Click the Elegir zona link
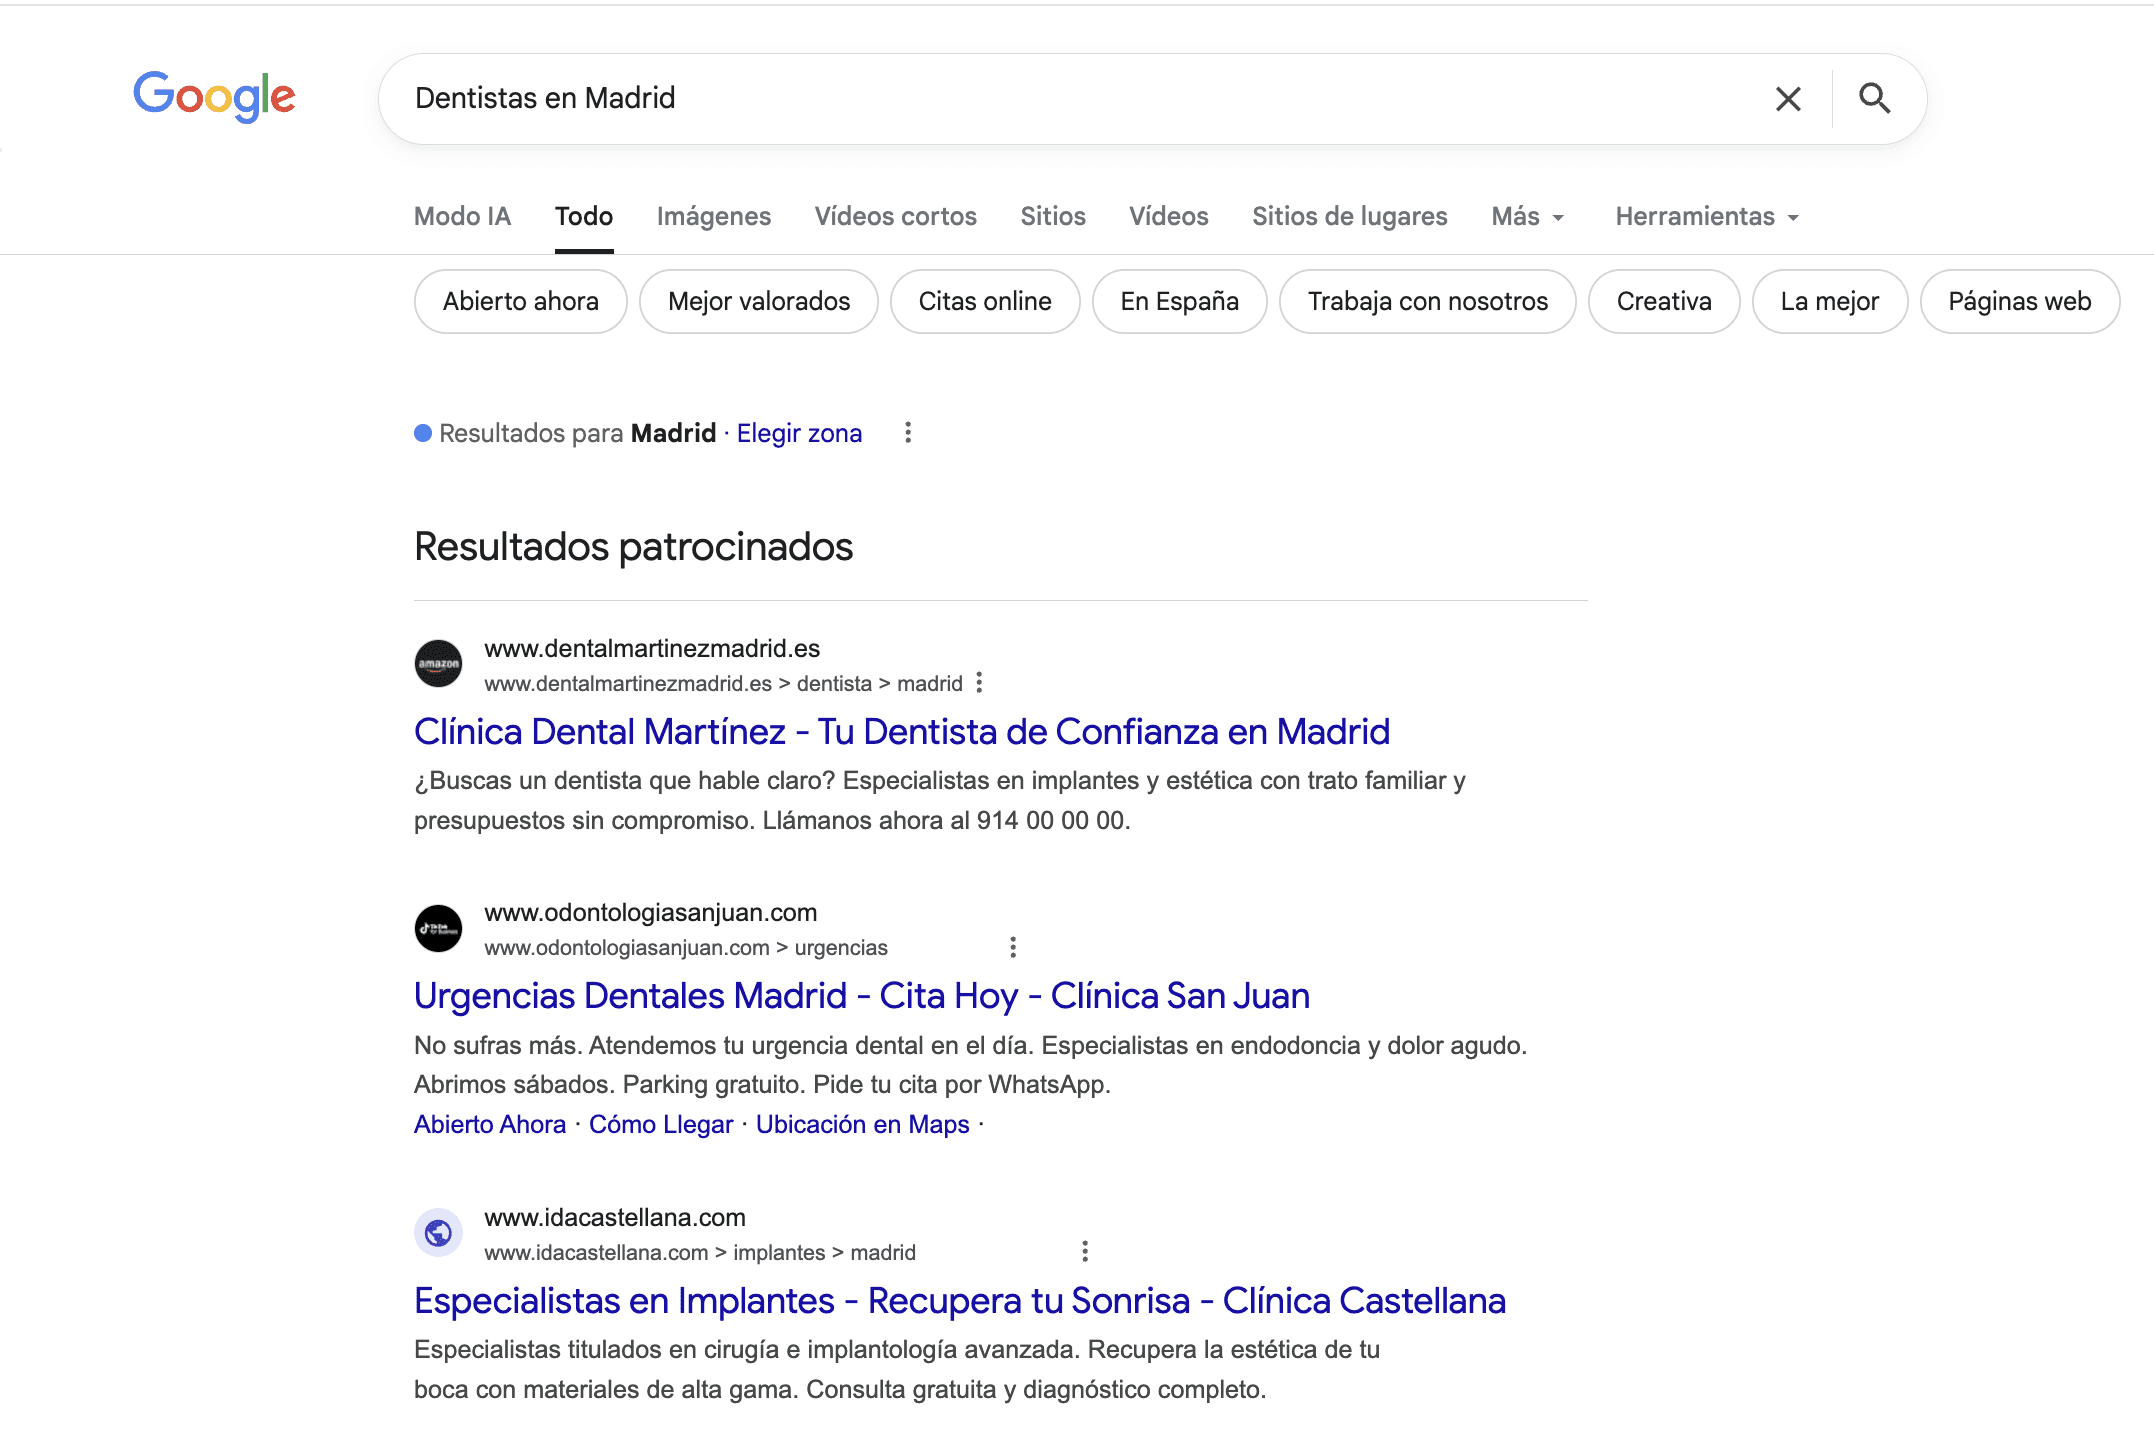This screenshot has width=2154, height=1446. coord(798,433)
